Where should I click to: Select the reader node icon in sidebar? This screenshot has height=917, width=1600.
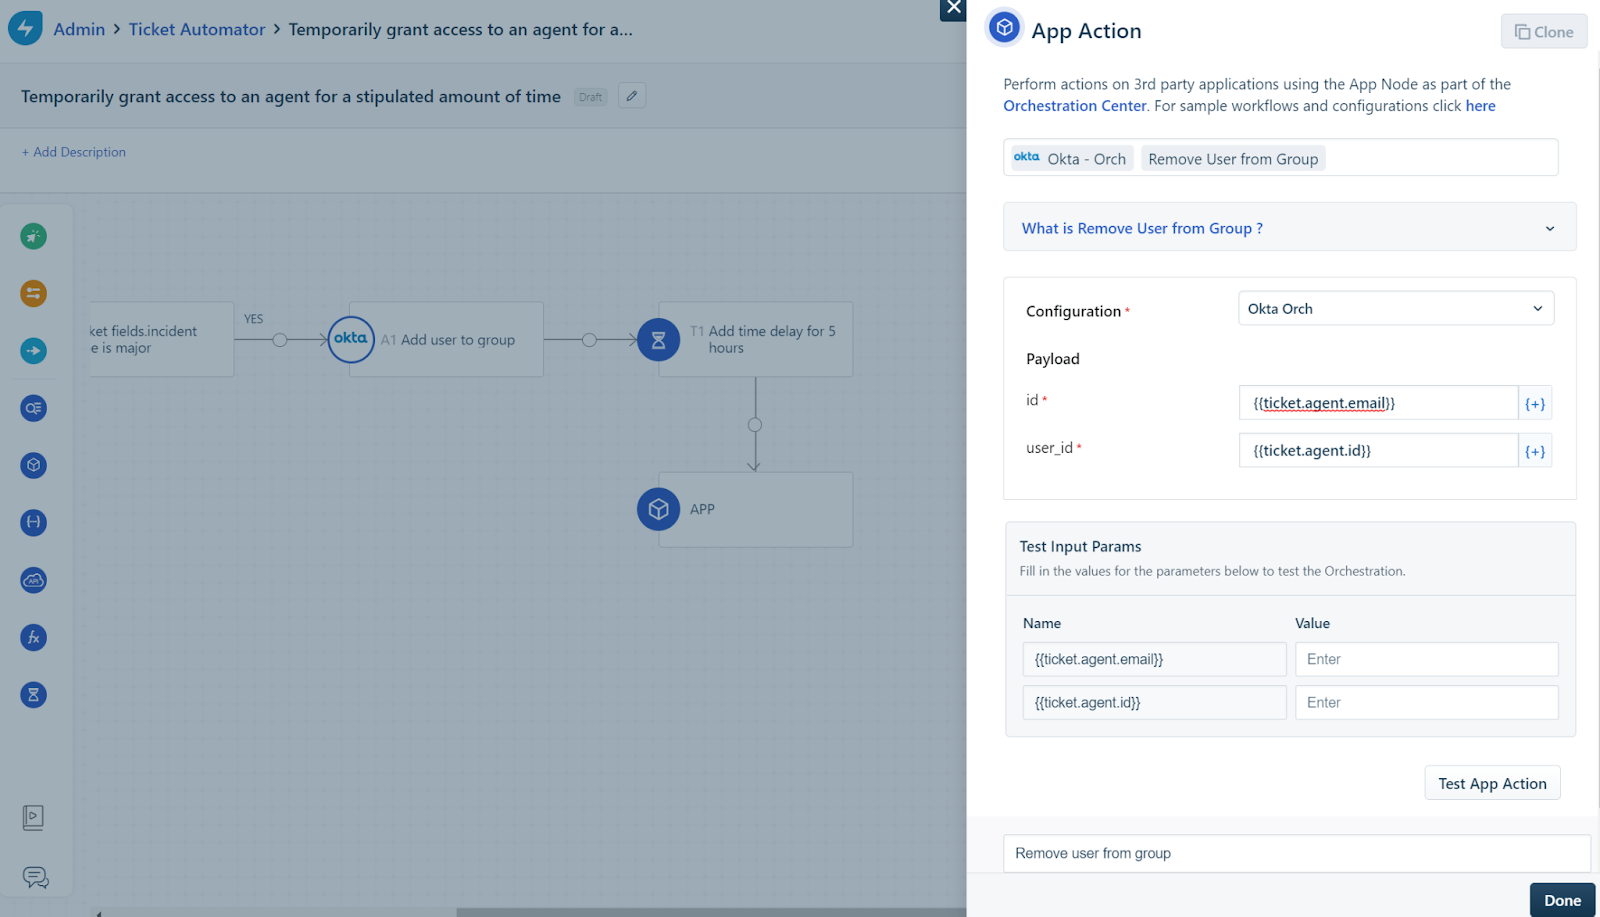pos(33,408)
